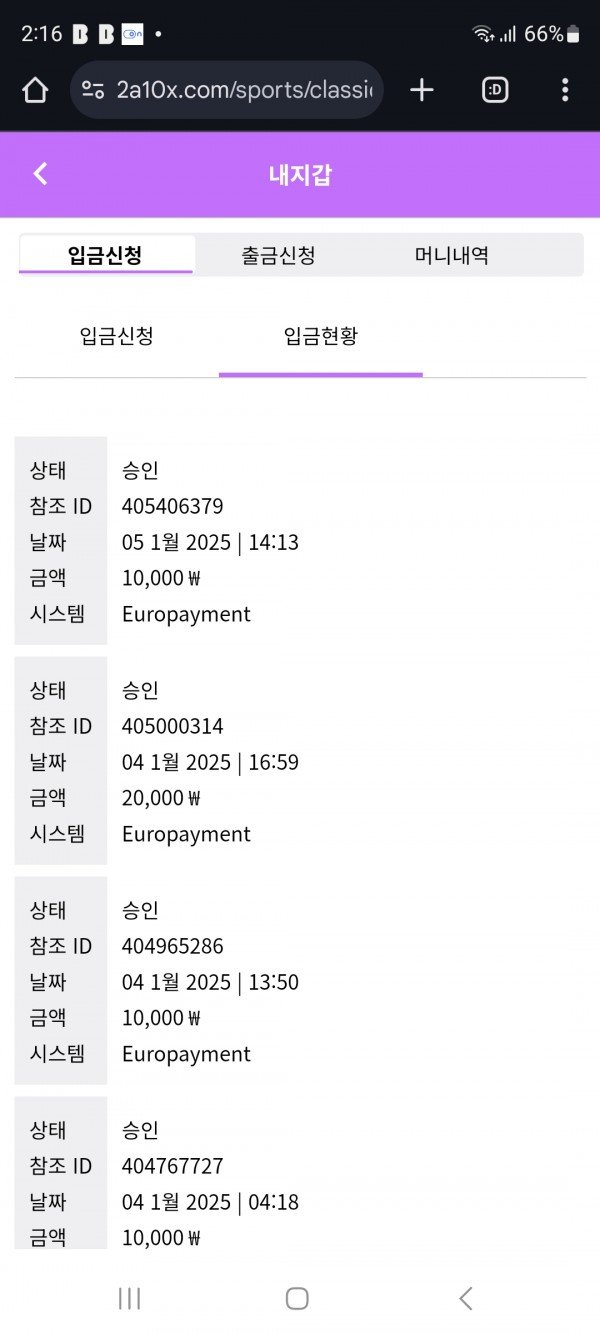600x1333 pixels.
Task: Tap the 20,000₩ deposit amount
Action: [x=161, y=798]
